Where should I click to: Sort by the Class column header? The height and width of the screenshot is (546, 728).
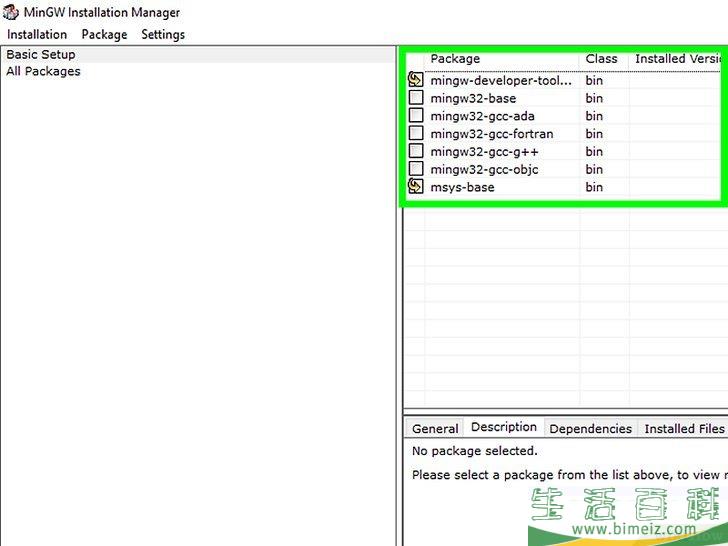point(604,59)
